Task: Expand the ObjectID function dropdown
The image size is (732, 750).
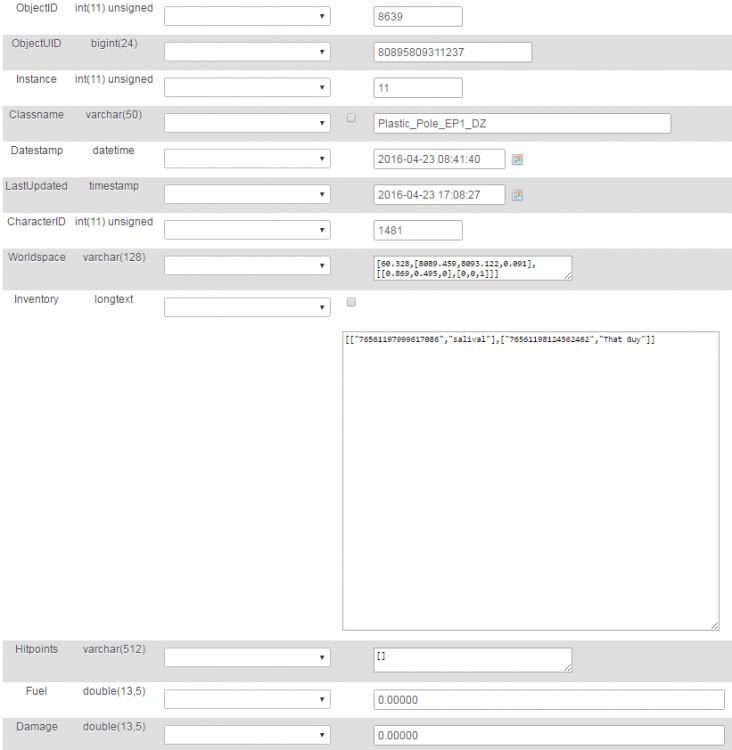Action: coord(246,16)
